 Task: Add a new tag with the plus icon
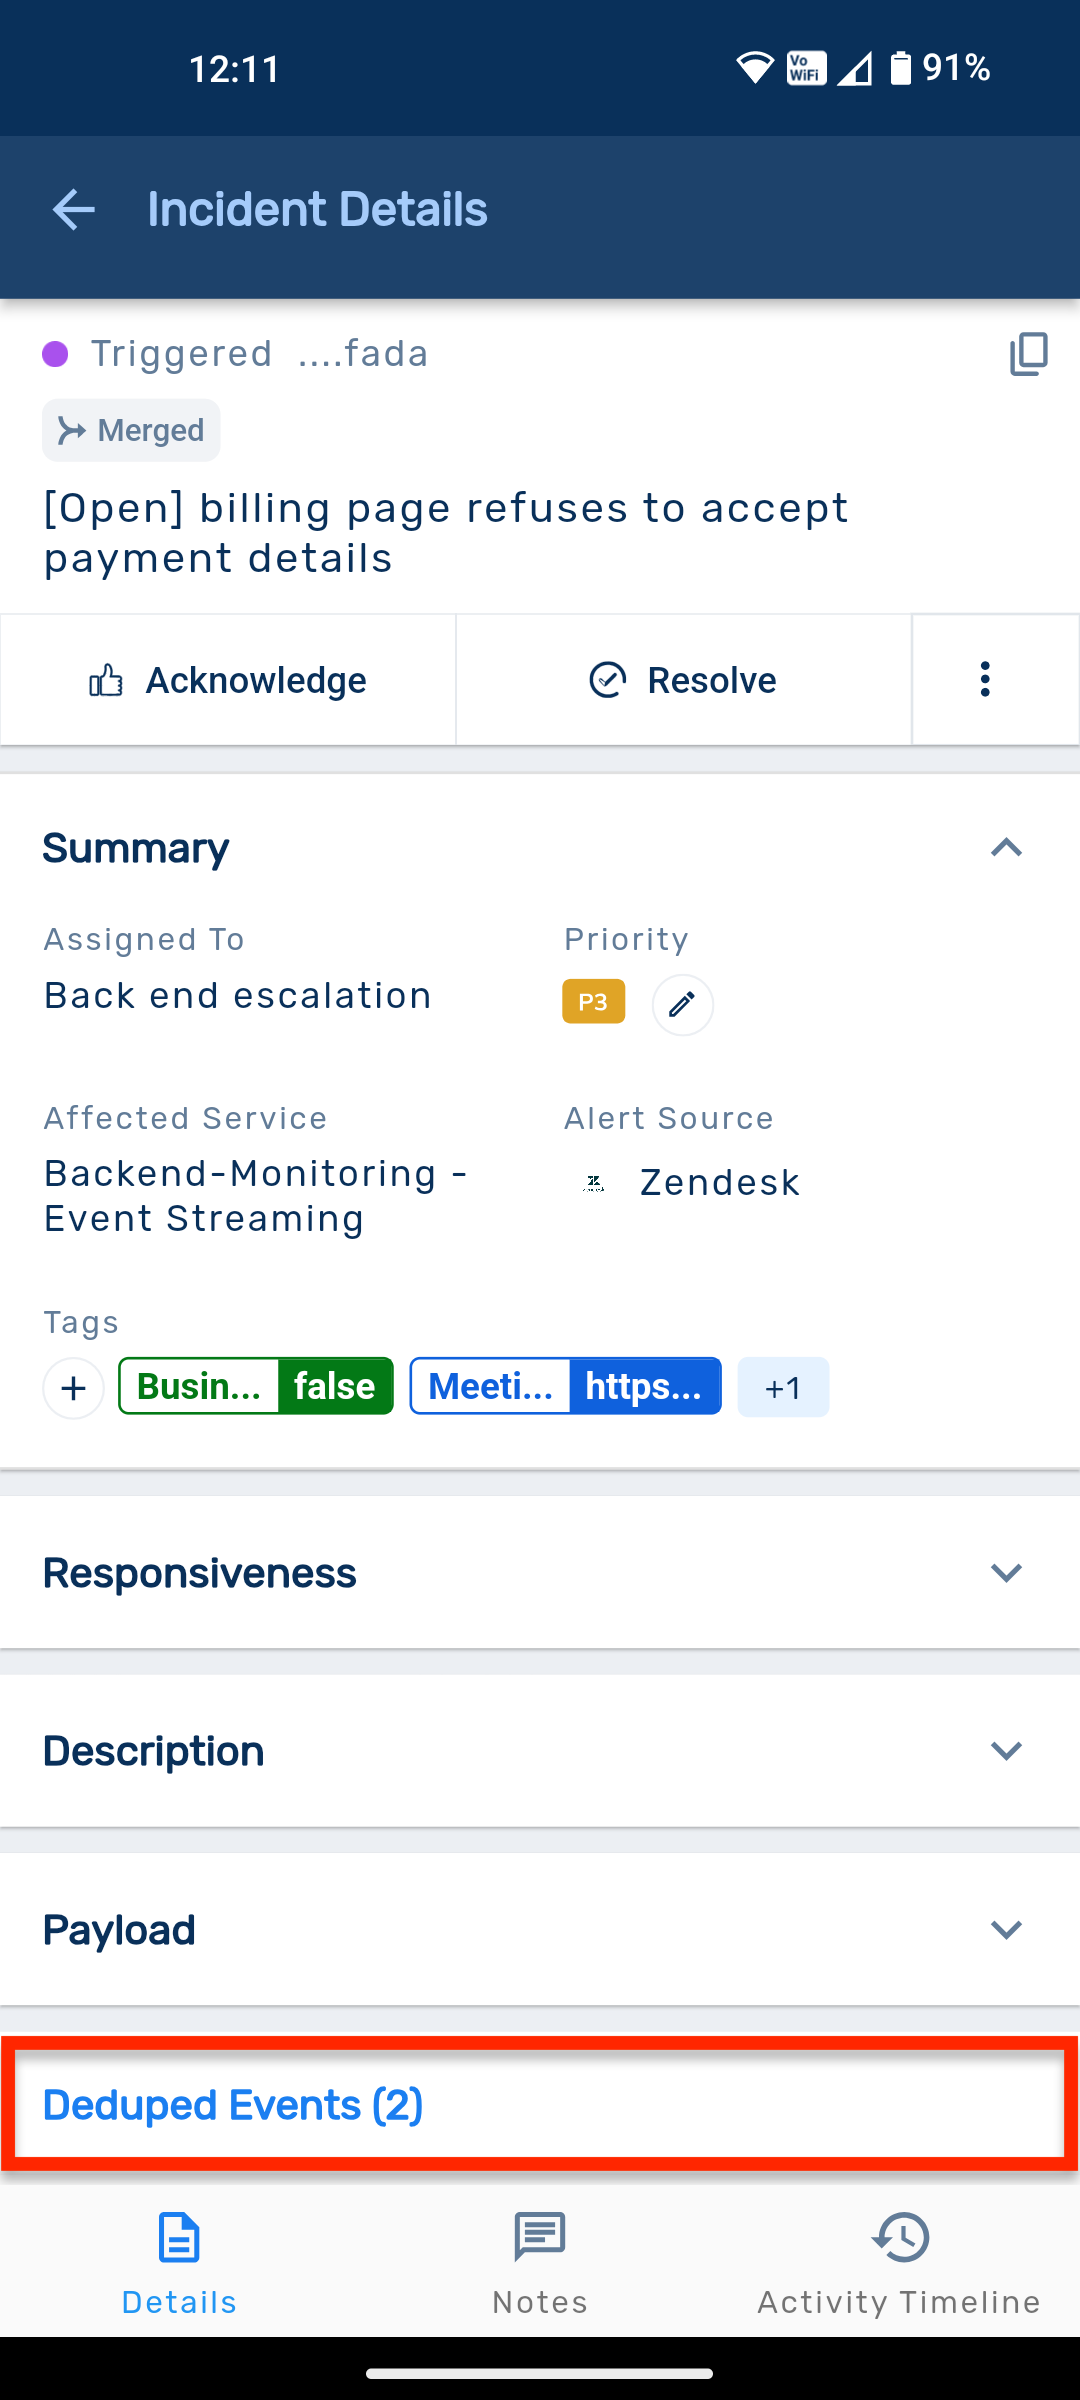(x=74, y=1388)
